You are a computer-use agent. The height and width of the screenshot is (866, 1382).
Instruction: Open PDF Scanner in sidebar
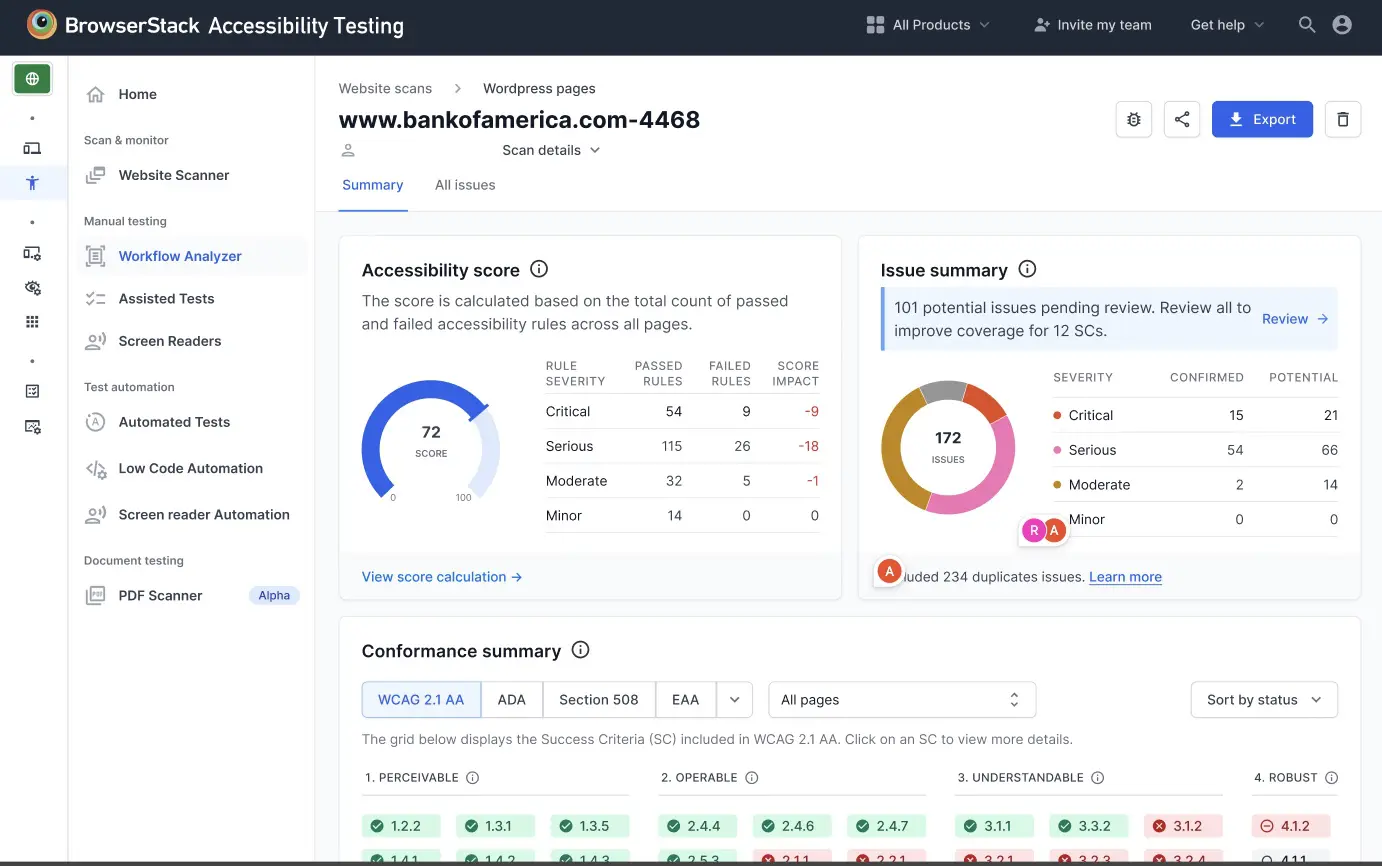pos(192,595)
